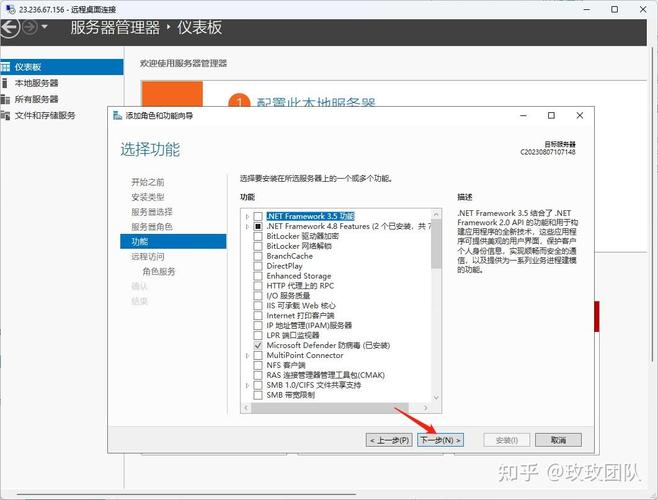Click the 所有服务器 servers icon
Viewport: 658px width, 500px height.
pos(5,99)
